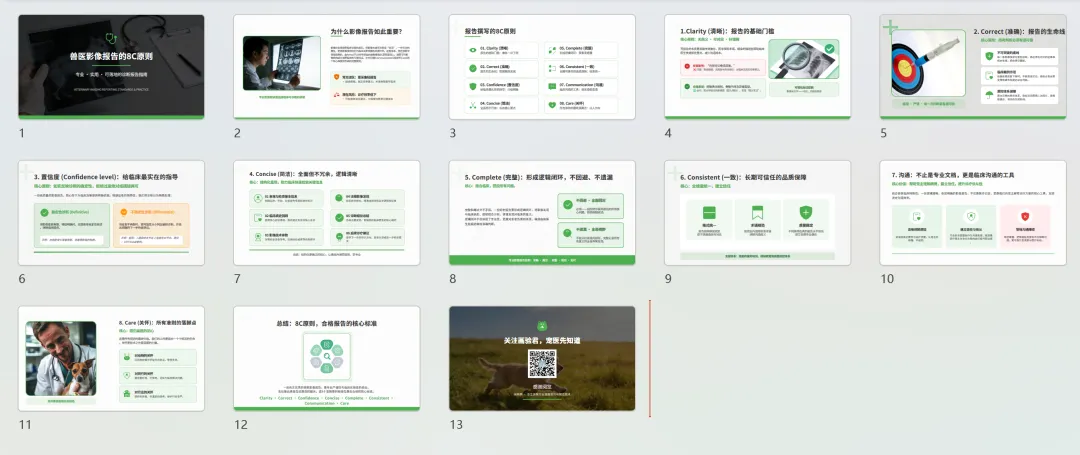Click slide number label 5
This screenshot has height=455, width=1080.
pos(884,133)
